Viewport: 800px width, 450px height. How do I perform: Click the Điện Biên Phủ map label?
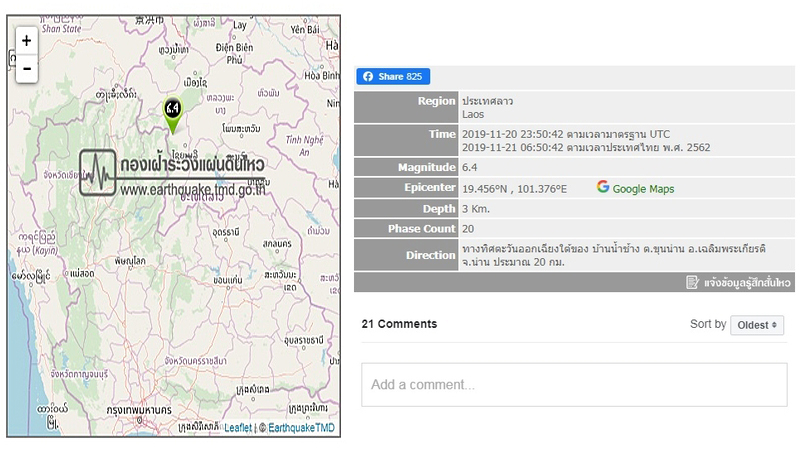pyautogui.click(x=234, y=53)
